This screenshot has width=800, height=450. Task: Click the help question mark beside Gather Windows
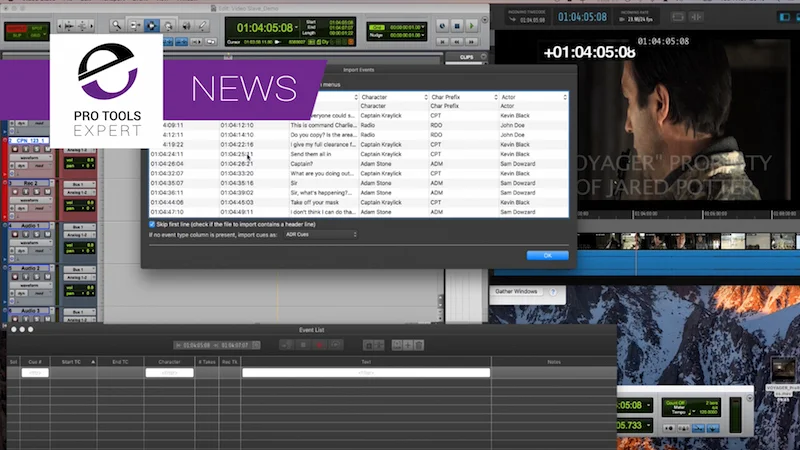click(x=553, y=292)
